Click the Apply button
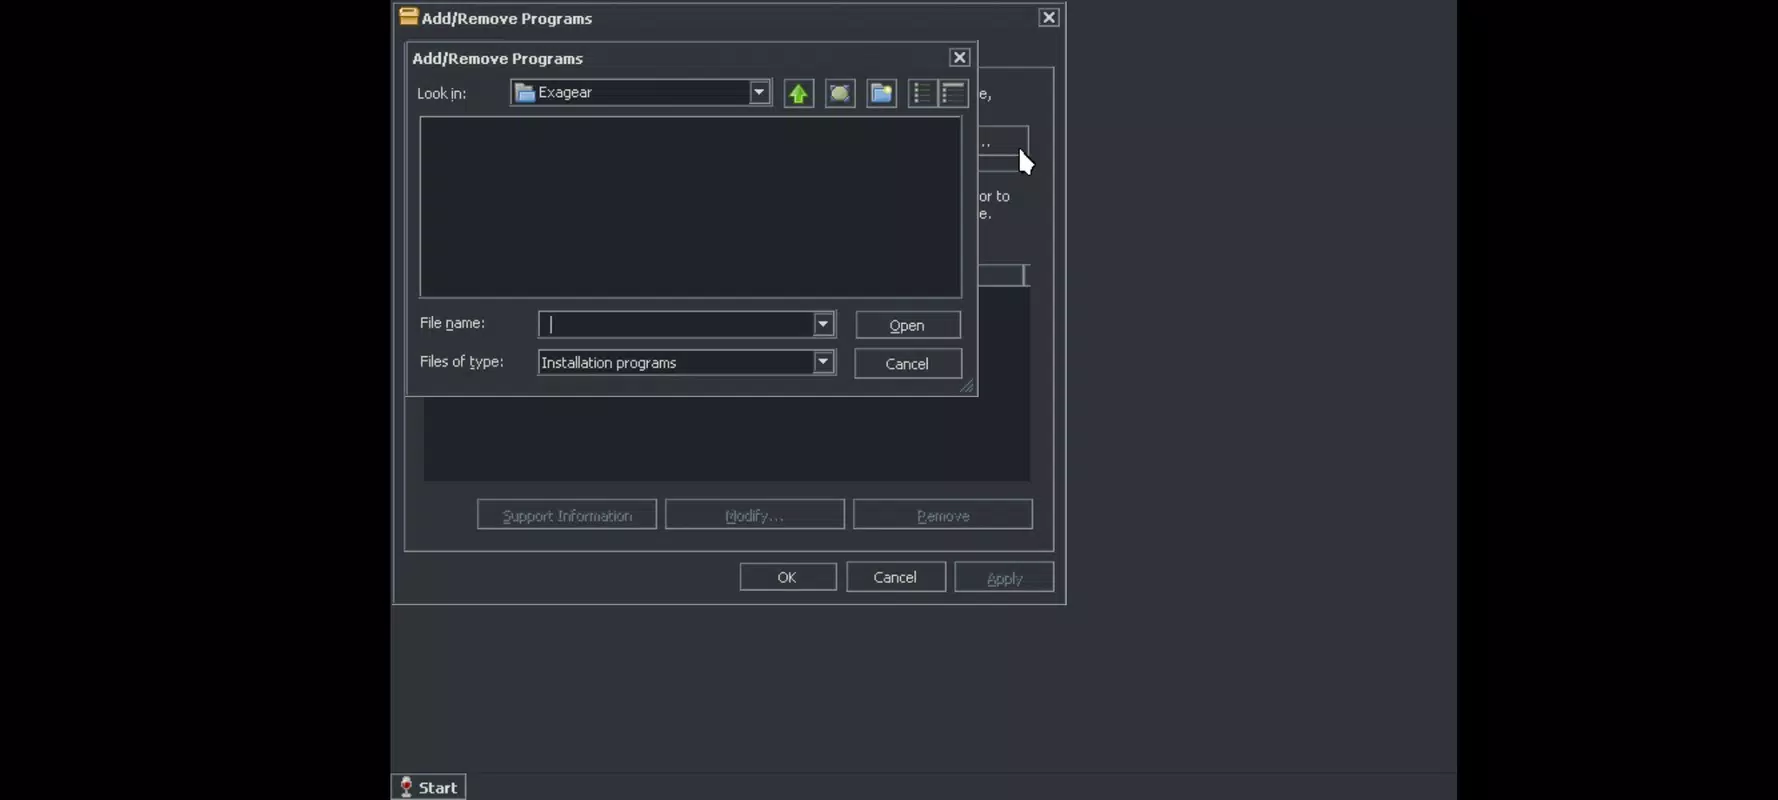1778x800 pixels. pyautogui.click(x=1004, y=578)
